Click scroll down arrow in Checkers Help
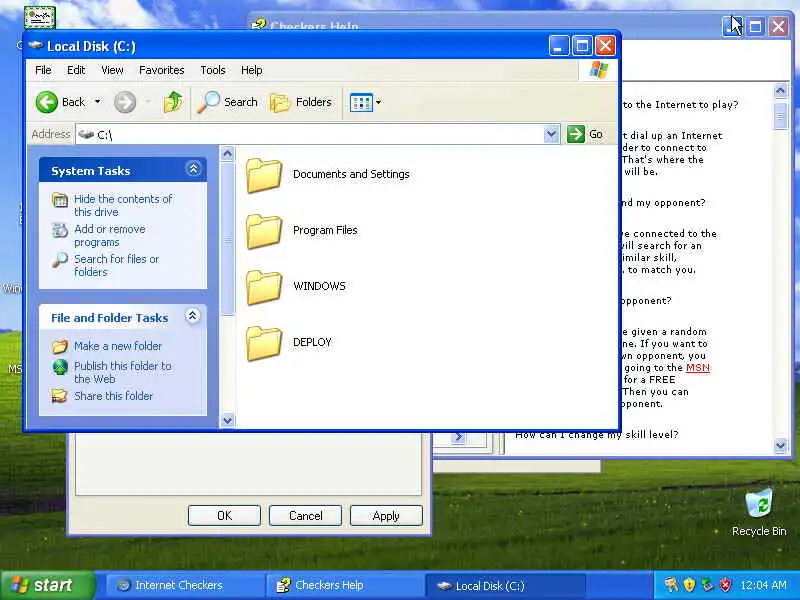 point(780,445)
